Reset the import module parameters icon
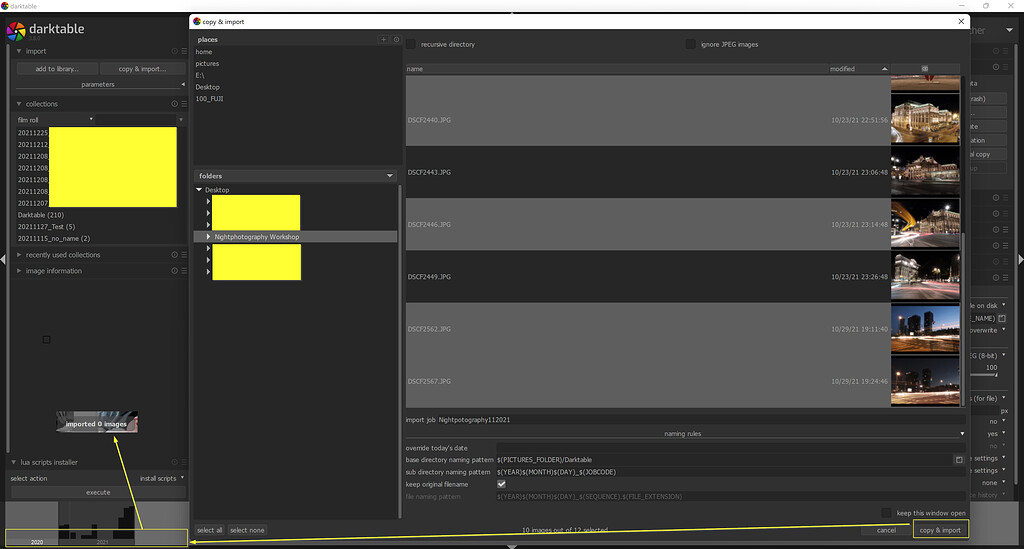This screenshot has width=1024, height=549. [x=174, y=51]
